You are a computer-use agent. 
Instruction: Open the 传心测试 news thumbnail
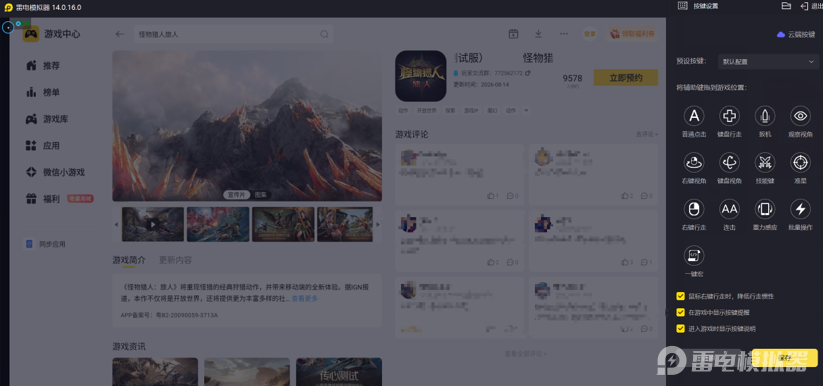tap(339, 372)
